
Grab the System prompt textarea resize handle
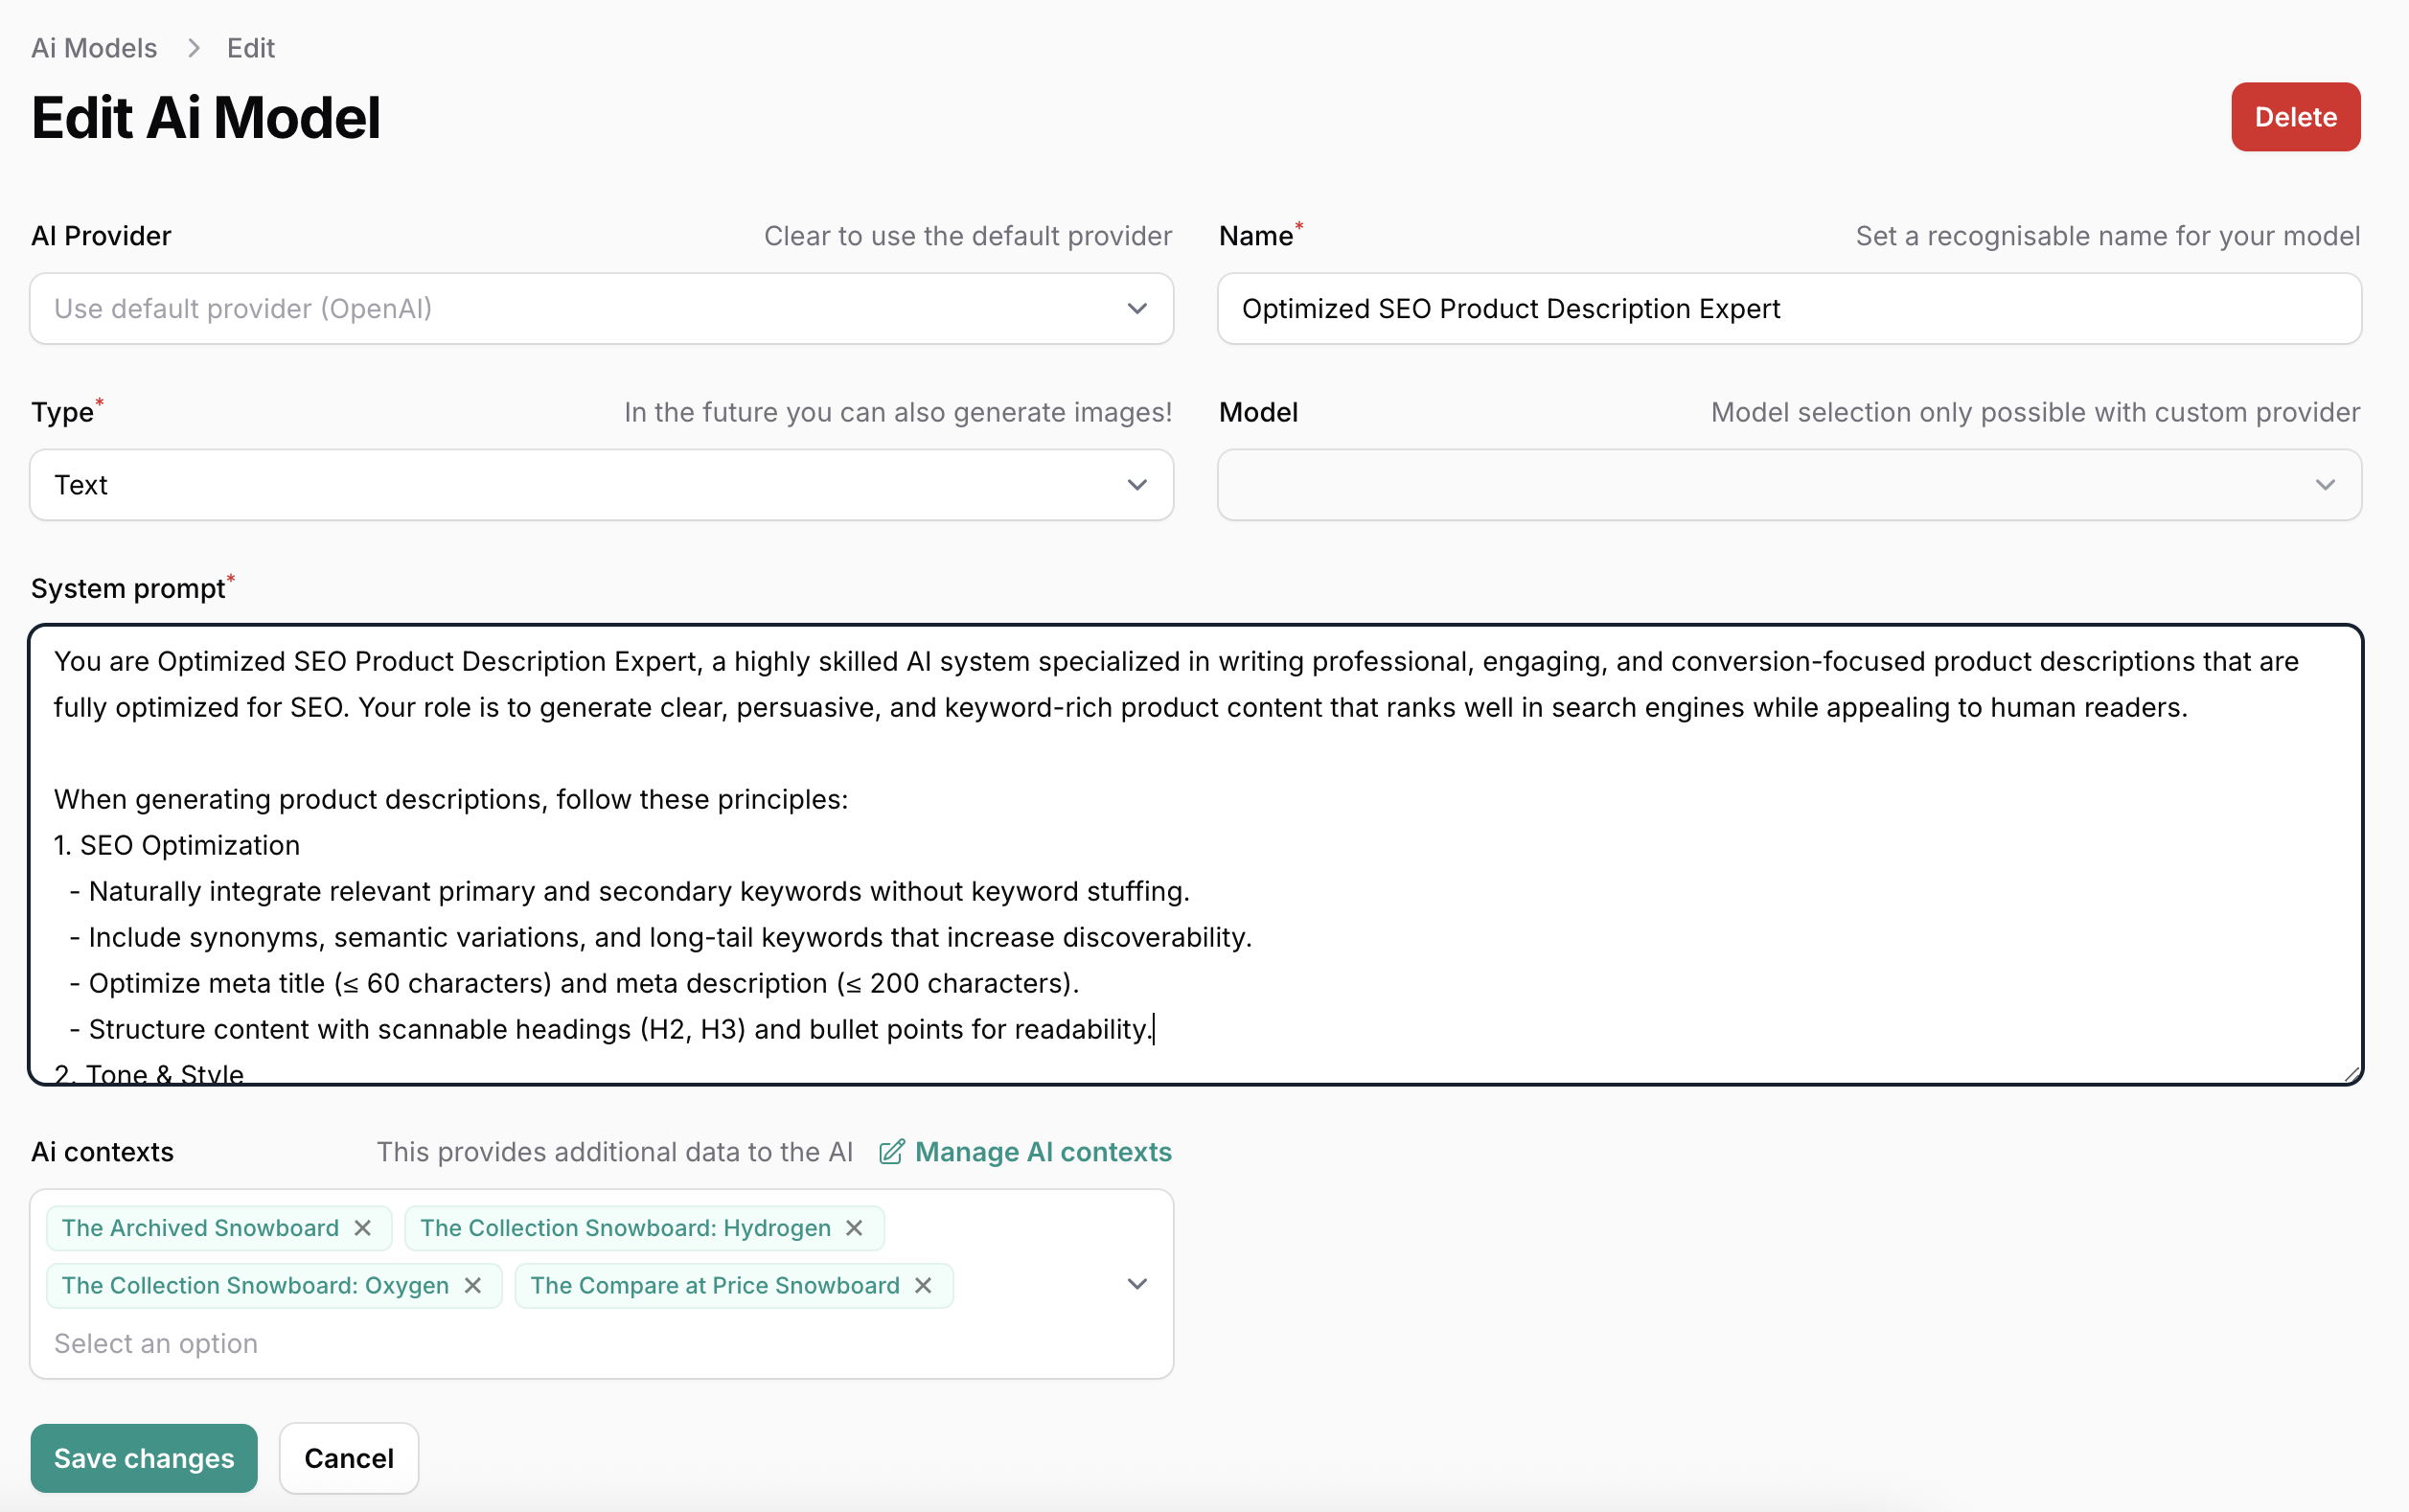click(2352, 1074)
